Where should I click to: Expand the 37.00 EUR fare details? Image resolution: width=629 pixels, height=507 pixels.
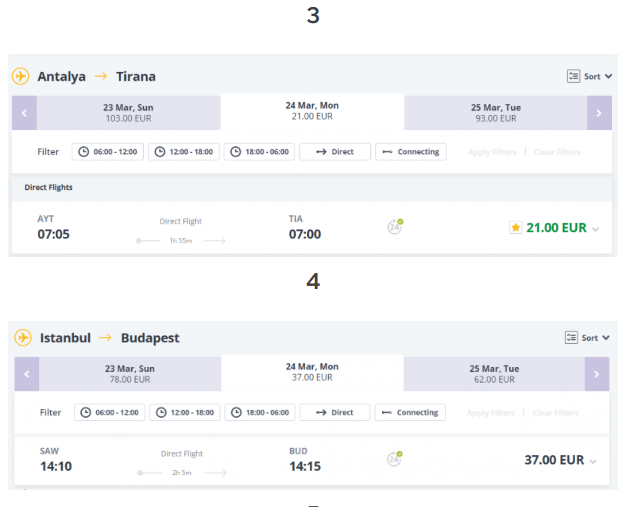coord(593,462)
